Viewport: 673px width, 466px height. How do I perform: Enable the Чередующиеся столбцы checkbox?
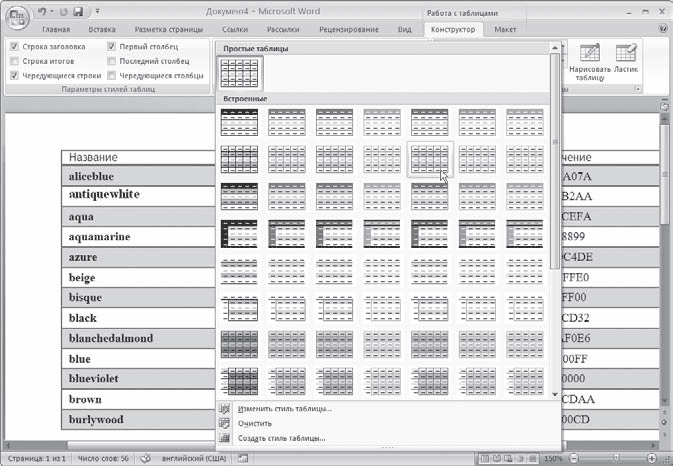111,76
